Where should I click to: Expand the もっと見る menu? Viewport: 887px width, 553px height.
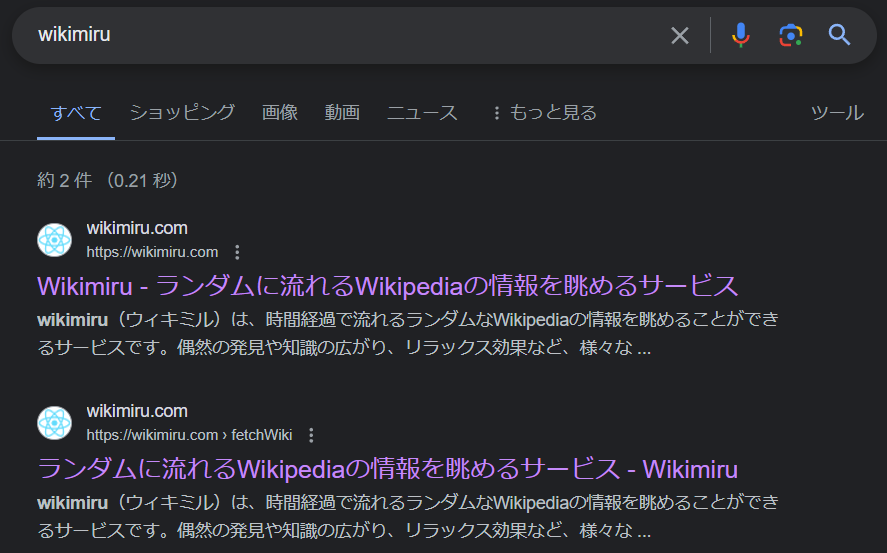(x=545, y=113)
